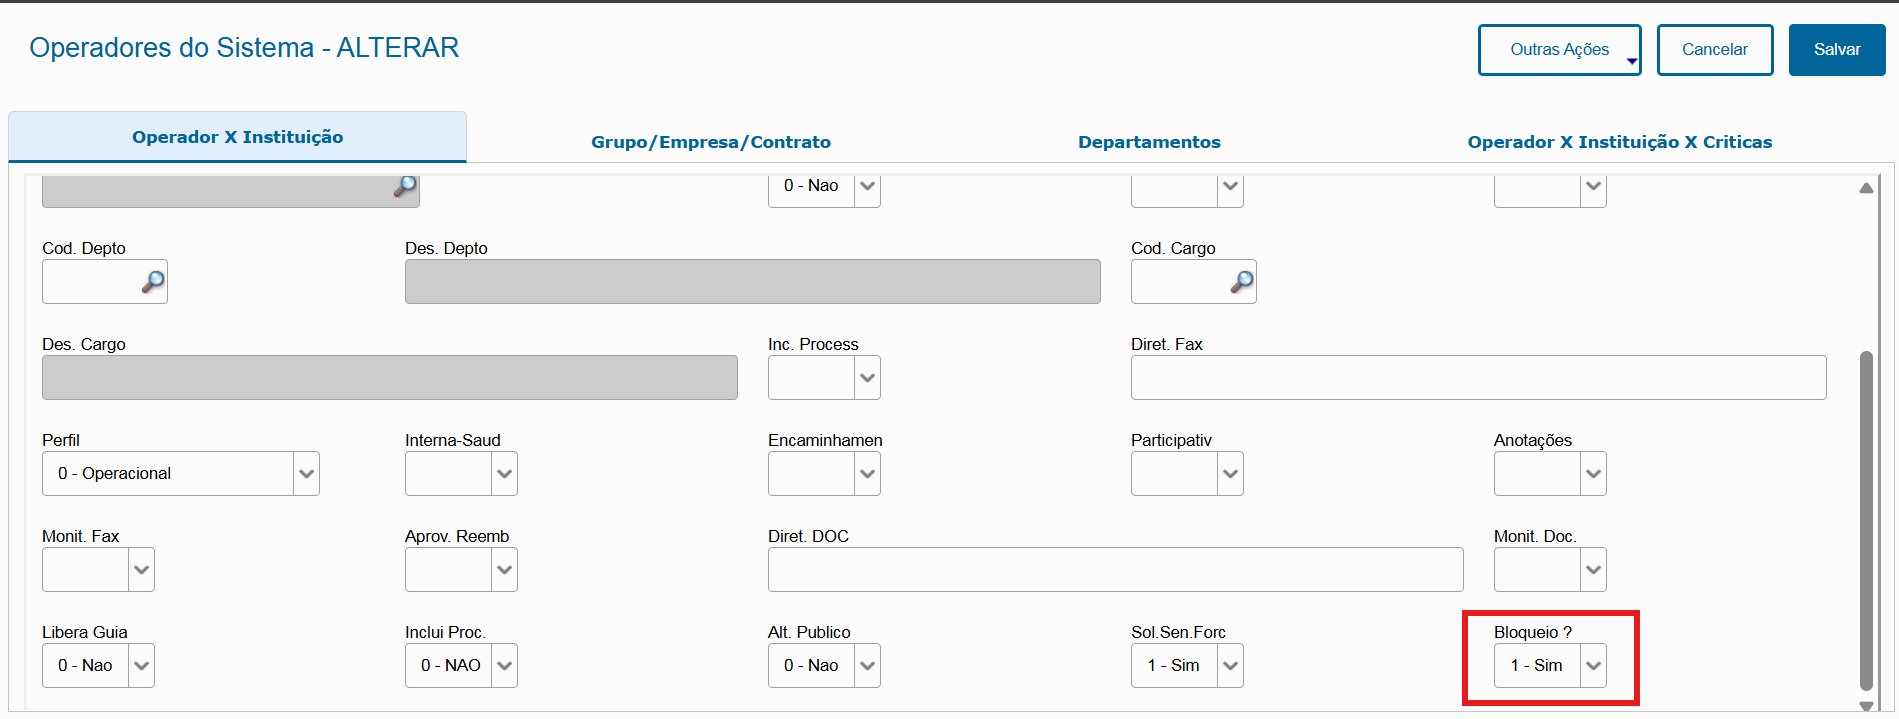Select Operador X Instituição X Criticas tab

1619,142
